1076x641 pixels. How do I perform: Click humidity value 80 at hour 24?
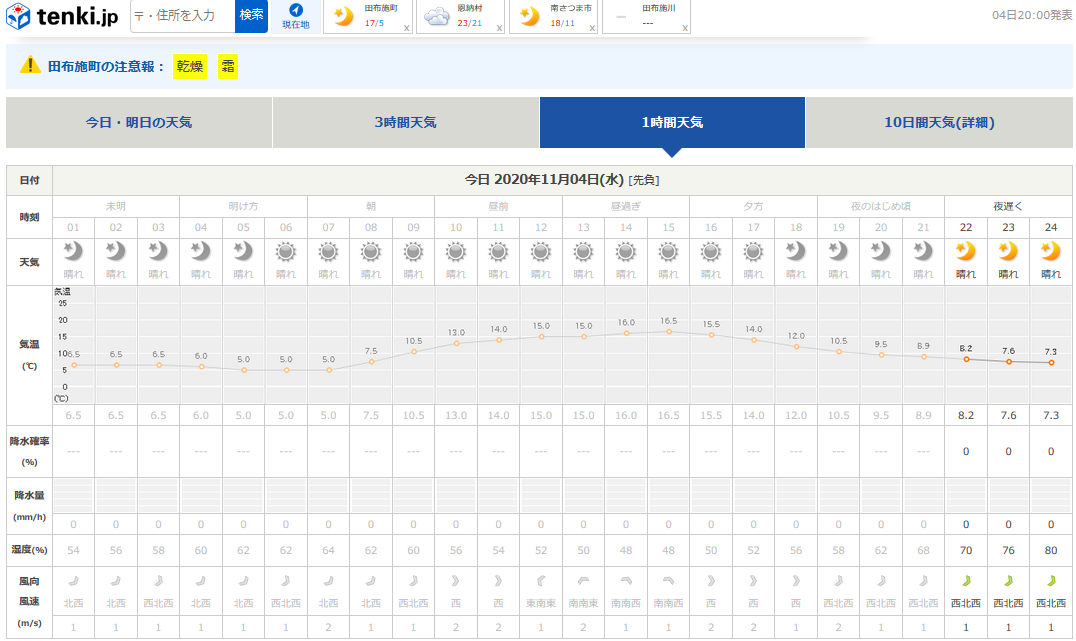(x=1051, y=550)
